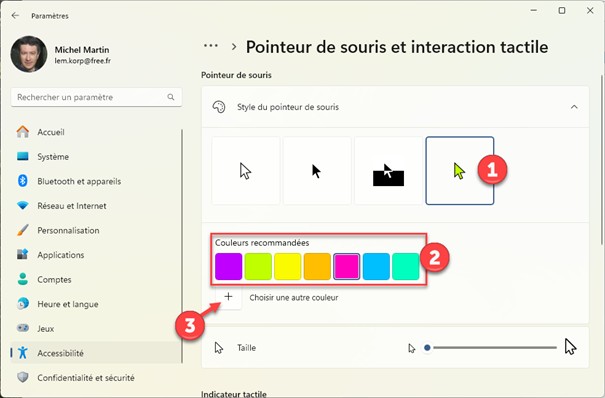Screen dimensions: 605x398
Task: Click the back arrow icon in title bar
Action: [x=15, y=15]
